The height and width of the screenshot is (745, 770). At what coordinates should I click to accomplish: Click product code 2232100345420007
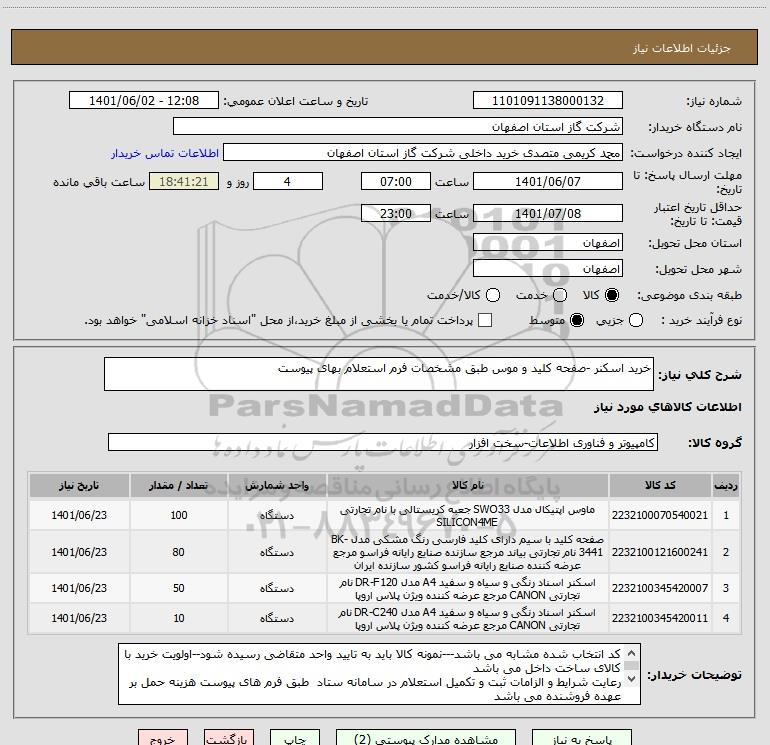(x=660, y=588)
